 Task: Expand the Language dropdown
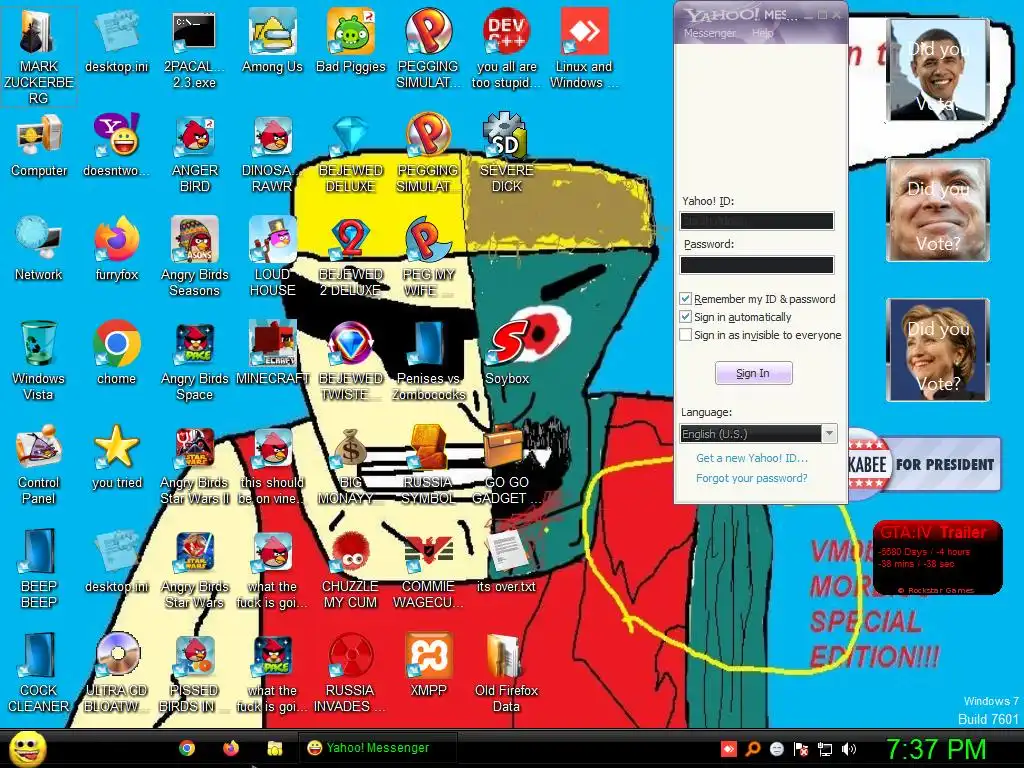point(829,434)
